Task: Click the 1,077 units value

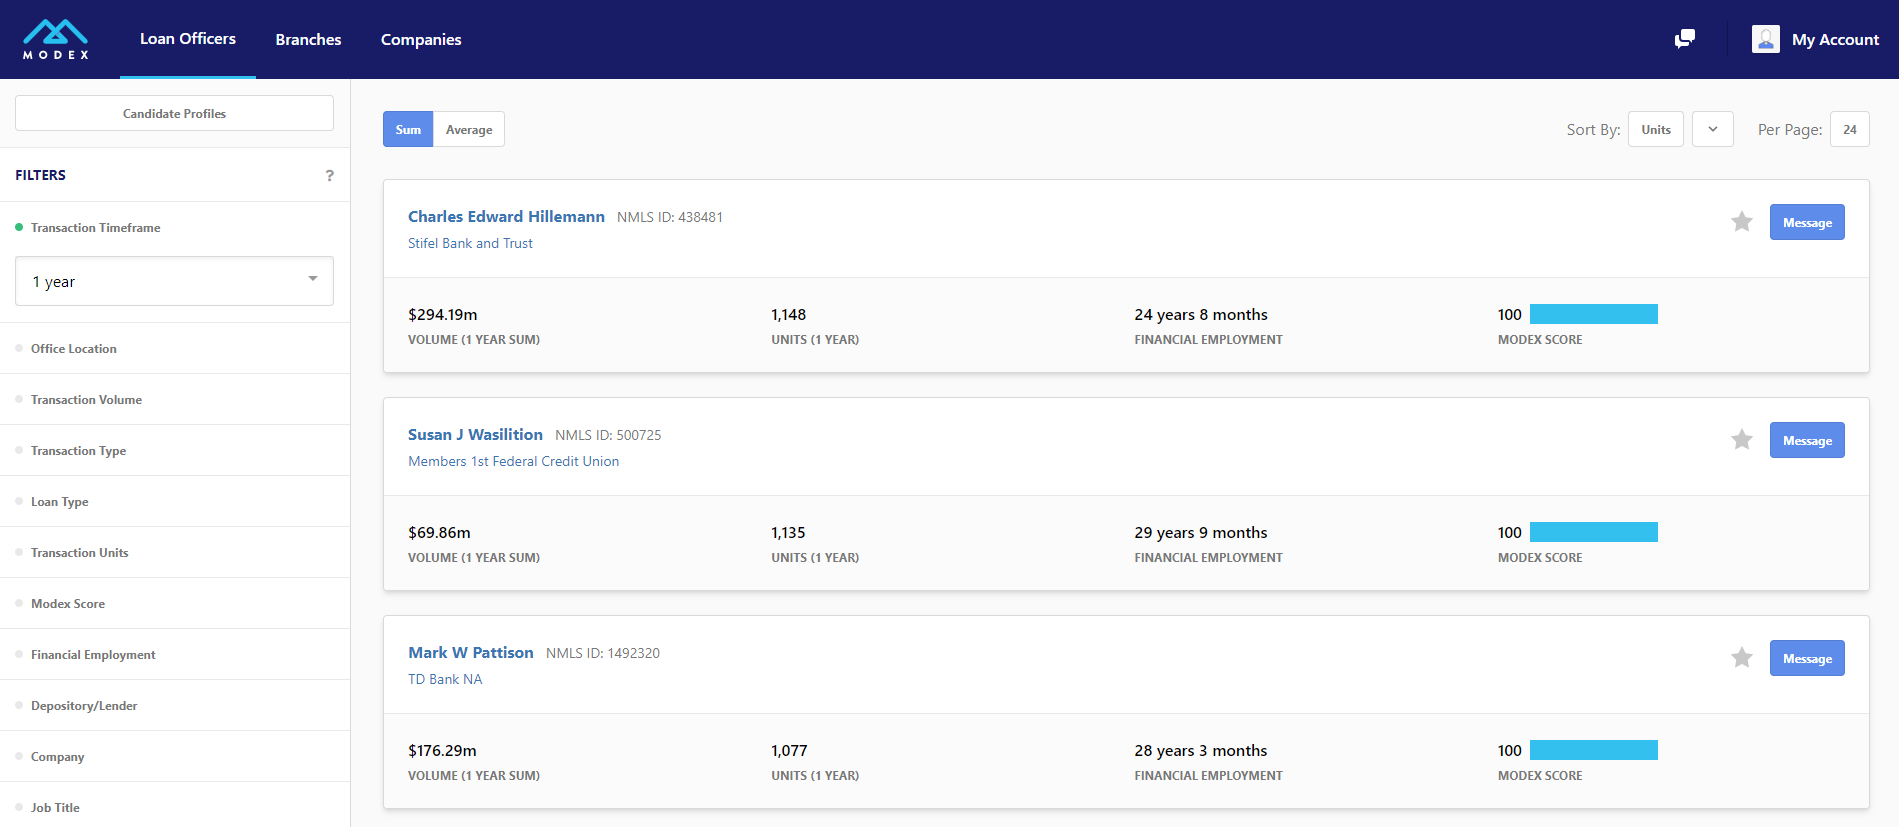Action: click(x=789, y=750)
